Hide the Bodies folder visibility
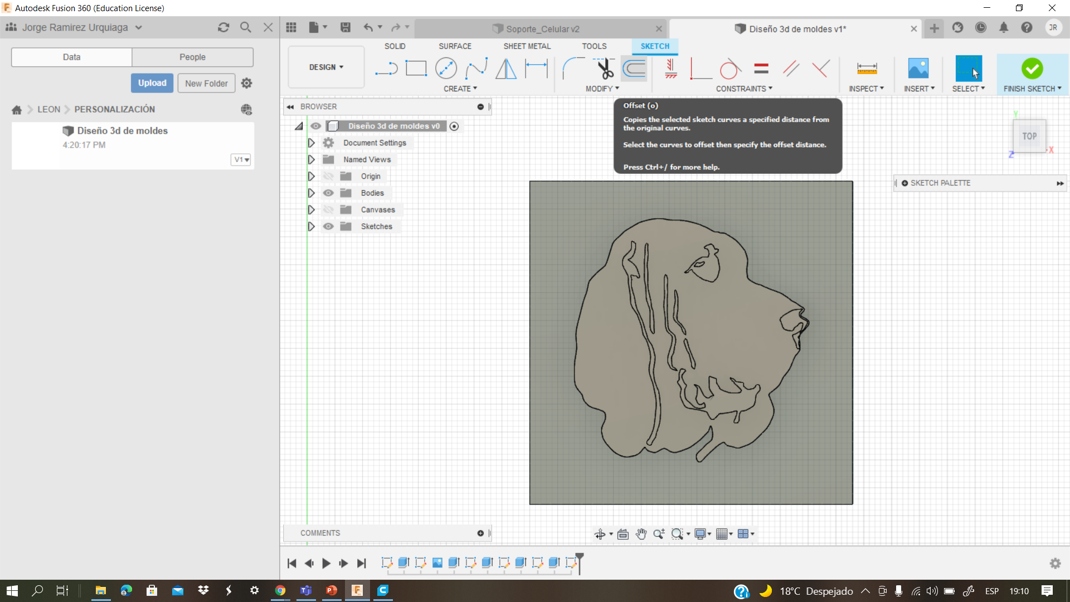This screenshot has width=1070, height=602. [x=328, y=193]
